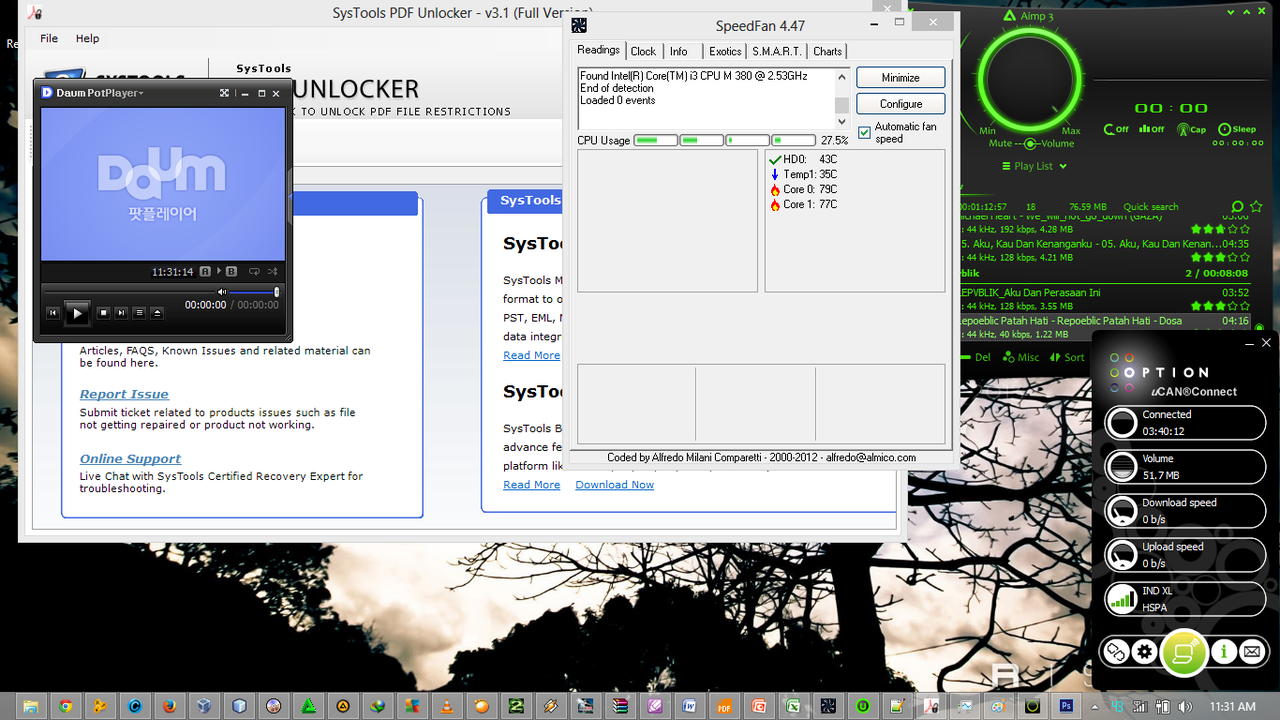
Task: Open Photoshop from taskbar
Action: tap(1067, 705)
